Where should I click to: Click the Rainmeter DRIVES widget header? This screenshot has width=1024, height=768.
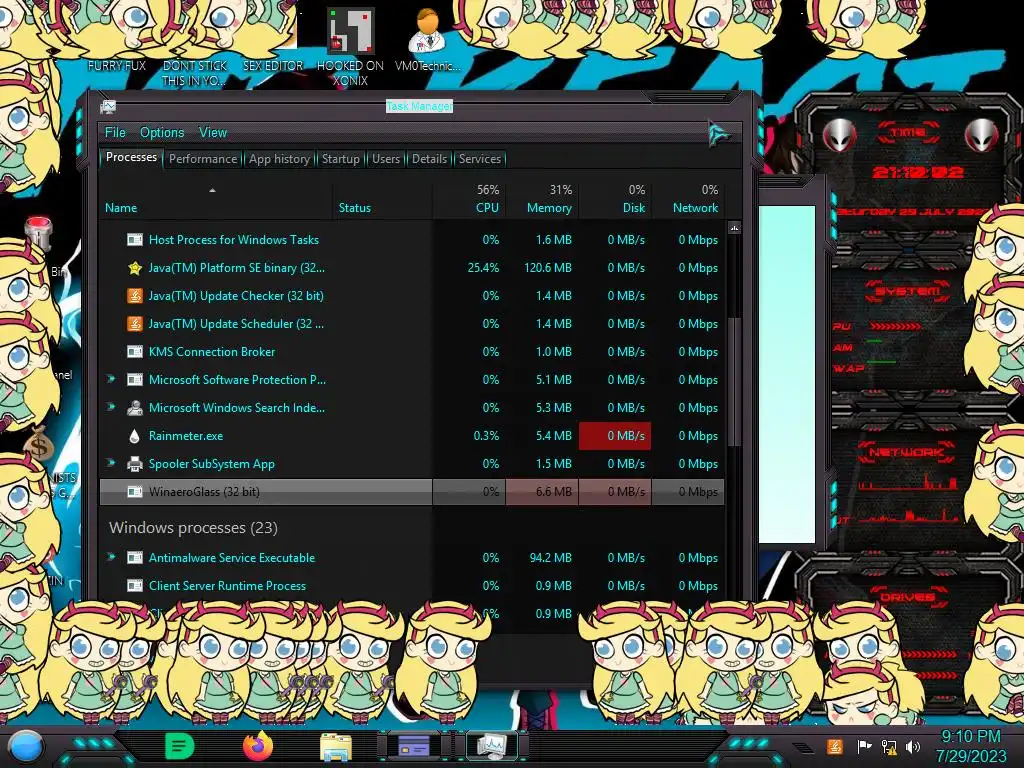pos(907,597)
